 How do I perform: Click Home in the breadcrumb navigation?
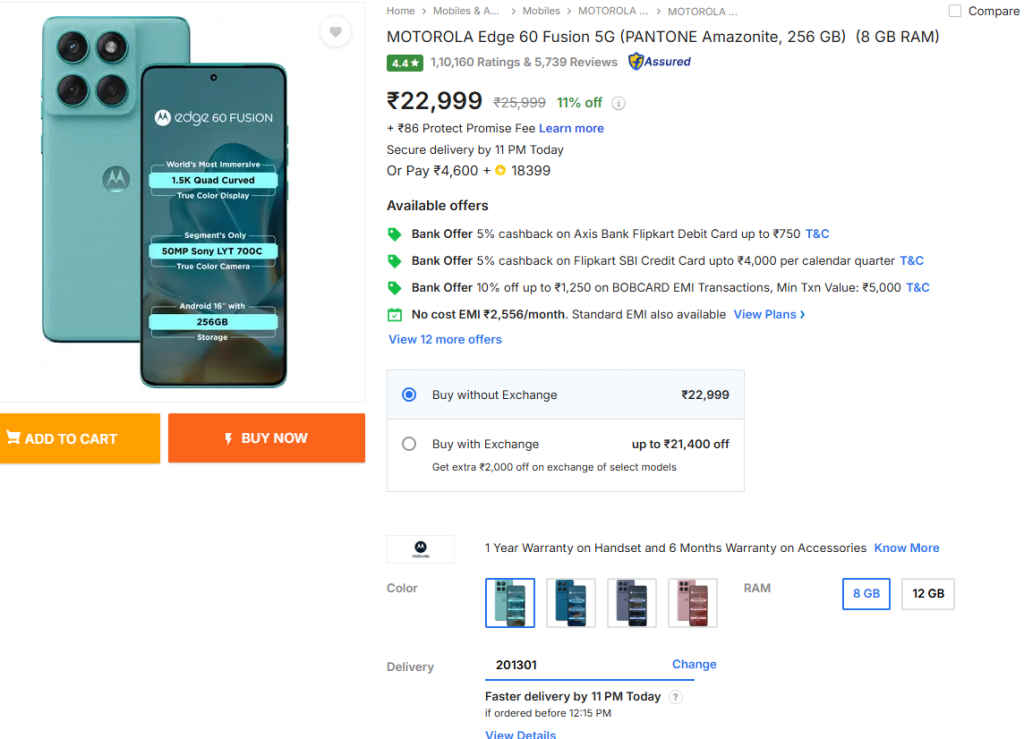click(x=400, y=11)
